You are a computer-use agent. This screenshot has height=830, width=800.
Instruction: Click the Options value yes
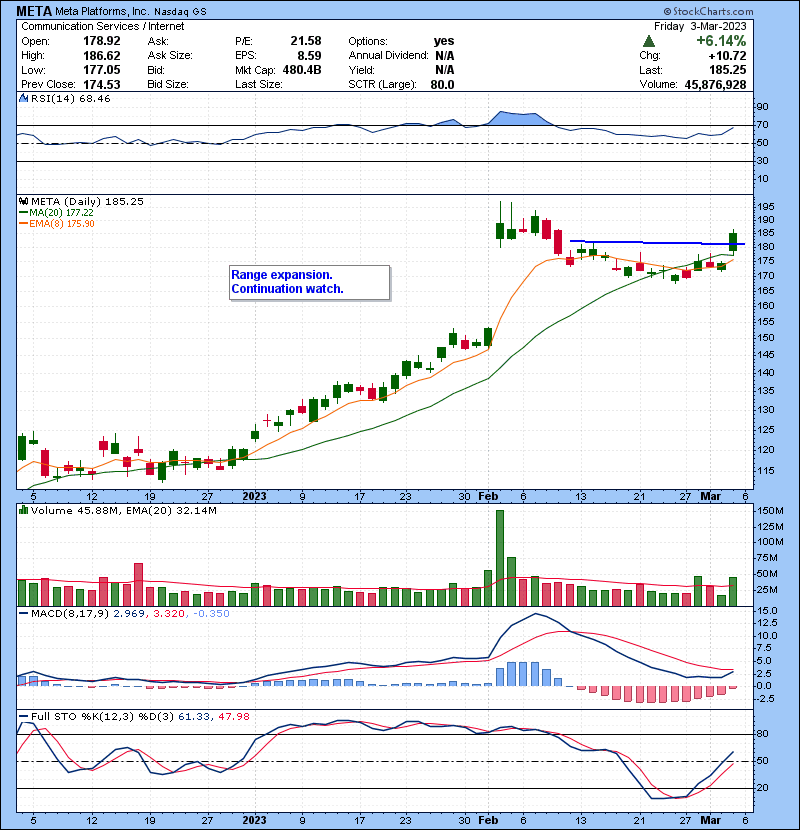coord(444,41)
